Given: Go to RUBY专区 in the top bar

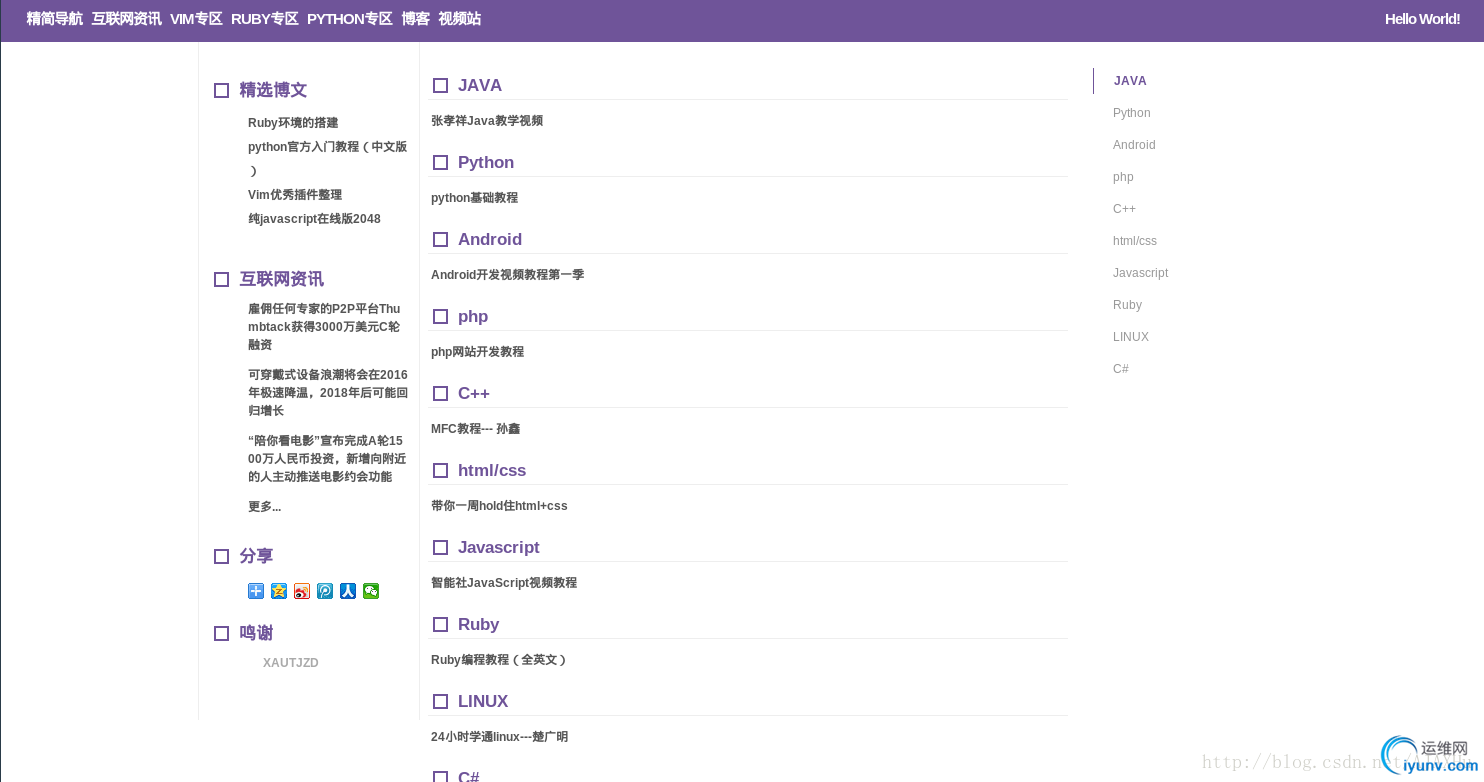Looking at the screenshot, I should 265,19.
